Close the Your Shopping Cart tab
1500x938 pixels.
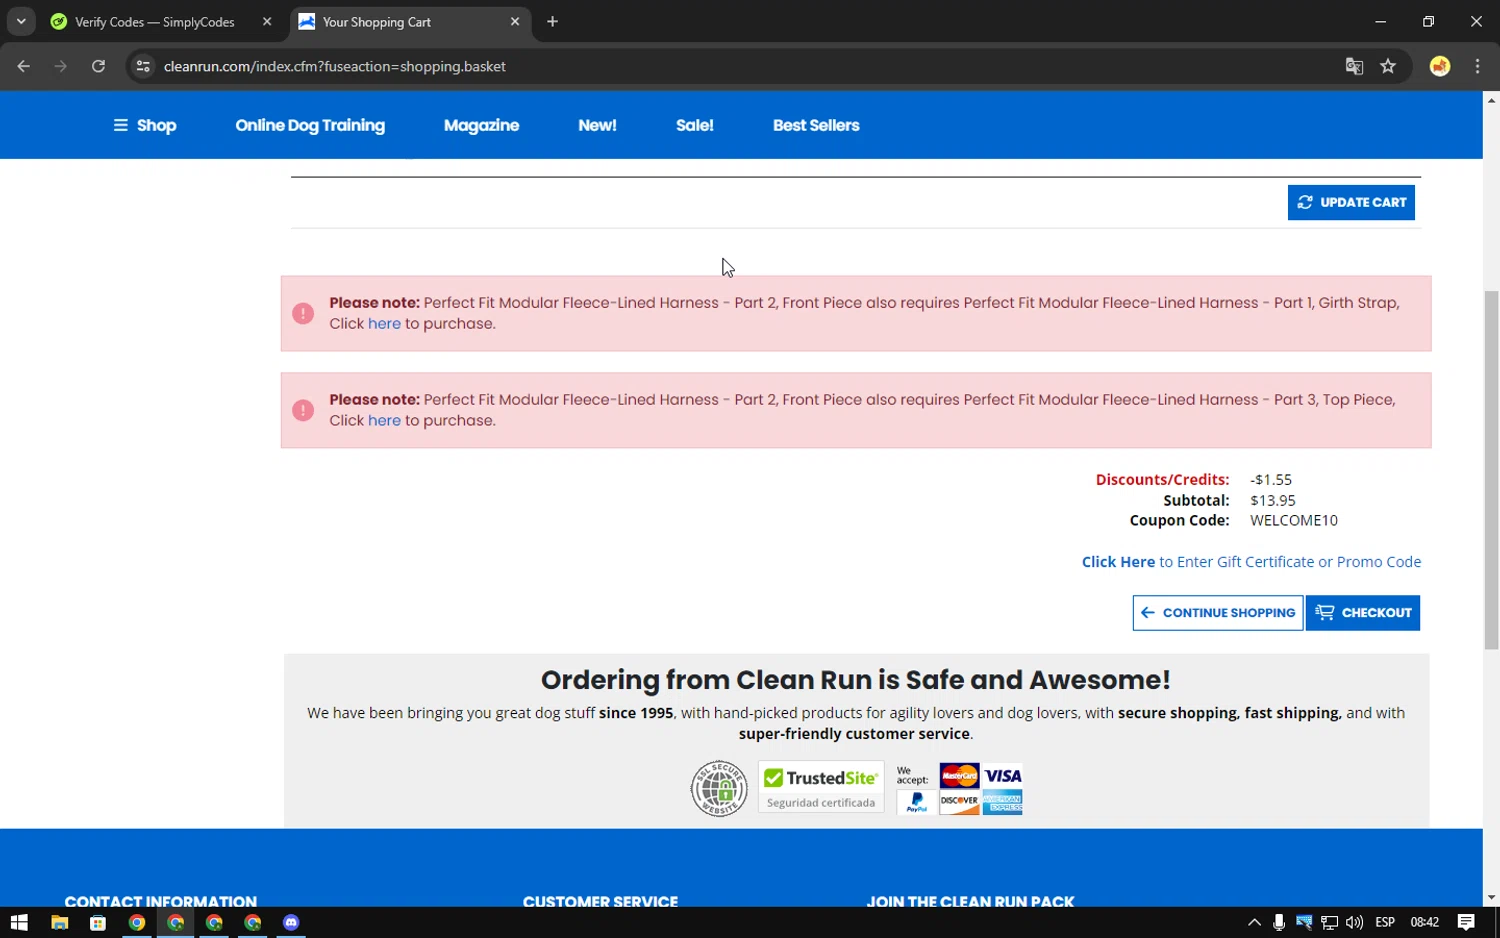pos(515,22)
